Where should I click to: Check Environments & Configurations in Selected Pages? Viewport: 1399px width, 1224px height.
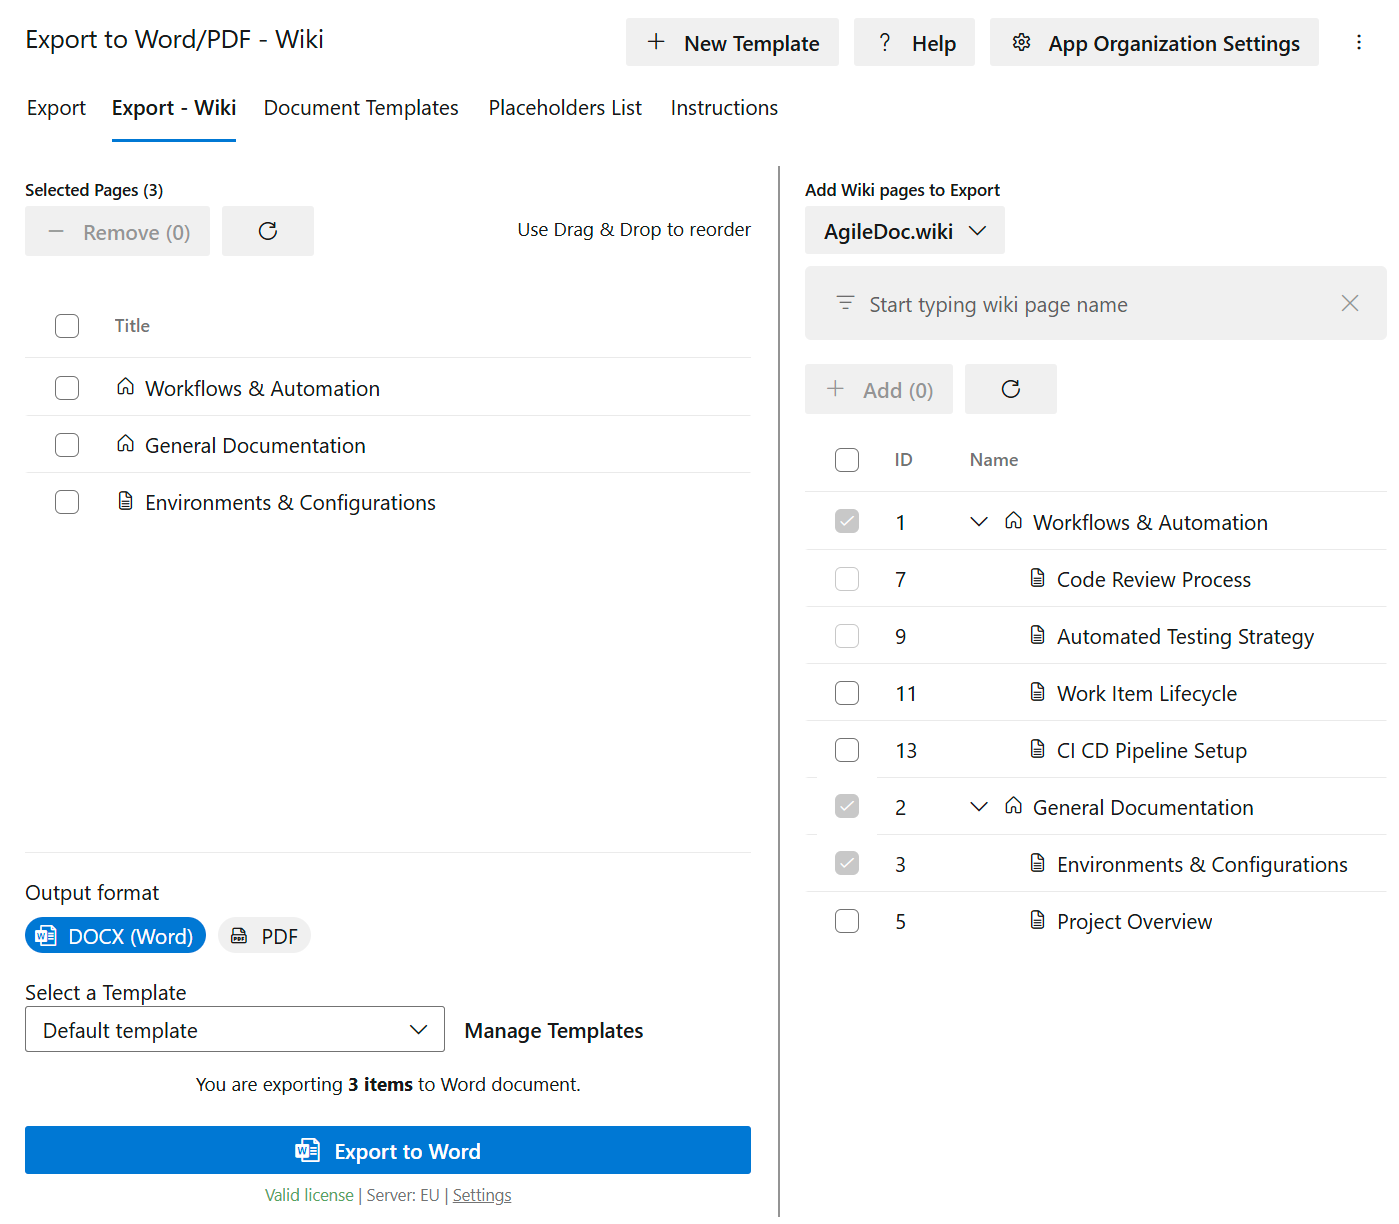click(x=67, y=502)
